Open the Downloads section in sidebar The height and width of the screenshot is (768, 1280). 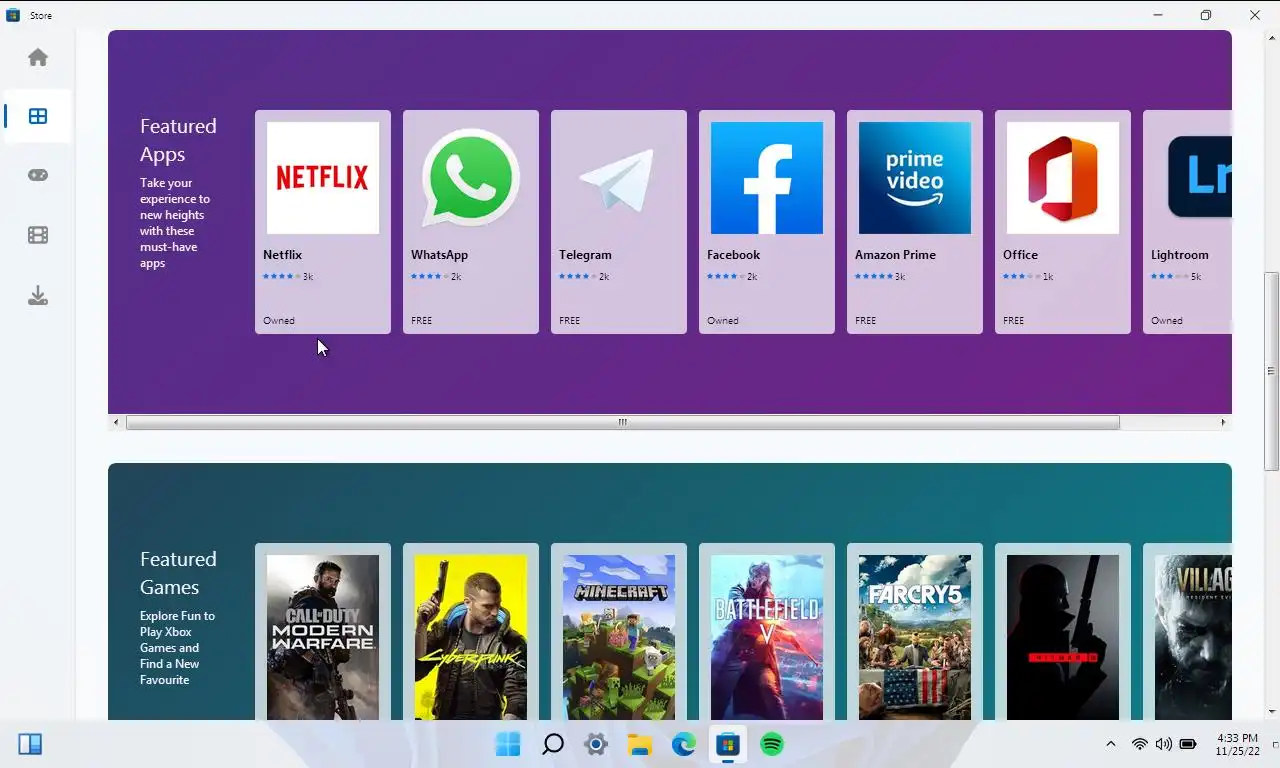coord(38,295)
